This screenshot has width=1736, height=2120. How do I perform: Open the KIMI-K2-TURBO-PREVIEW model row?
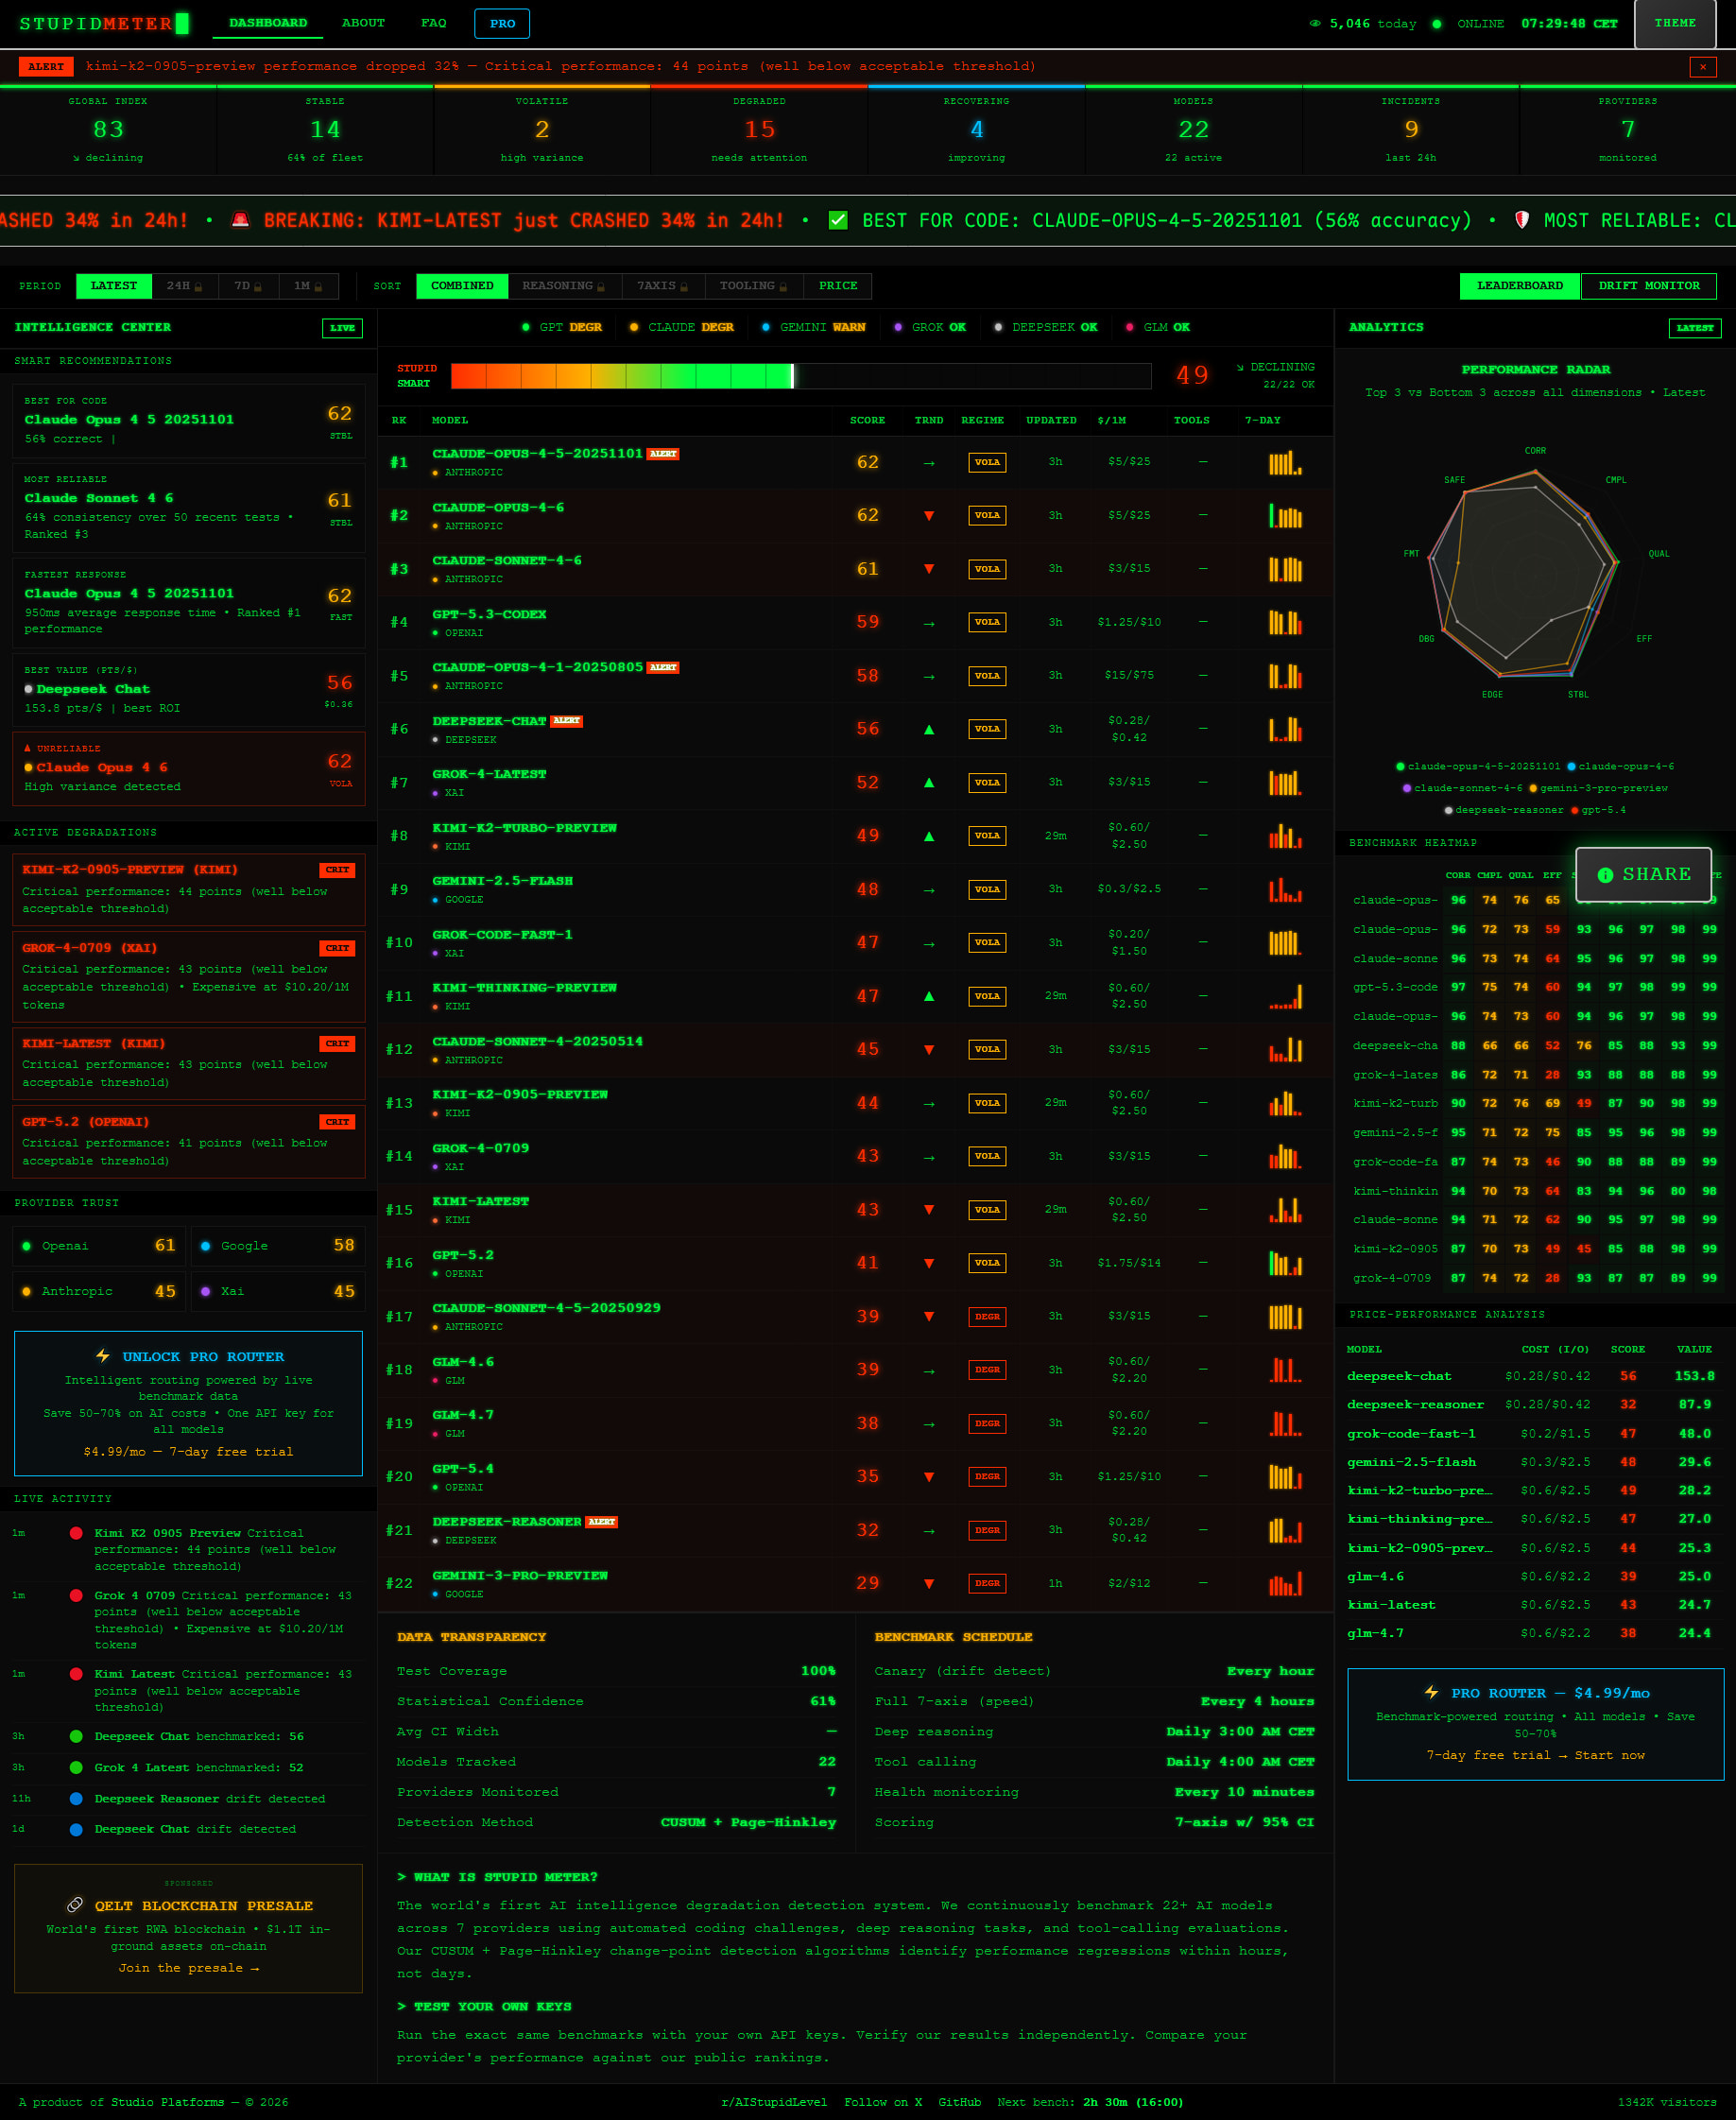pos(855,836)
